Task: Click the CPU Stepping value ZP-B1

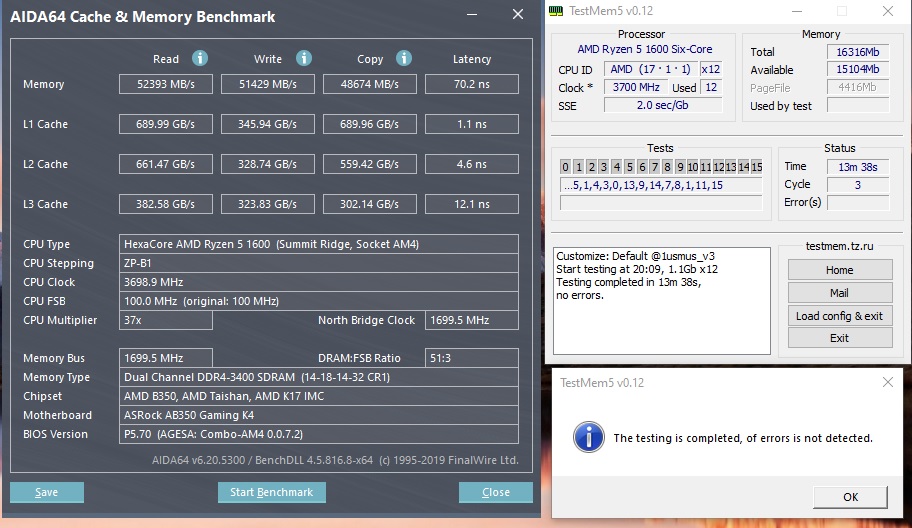Action: [x=319, y=263]
